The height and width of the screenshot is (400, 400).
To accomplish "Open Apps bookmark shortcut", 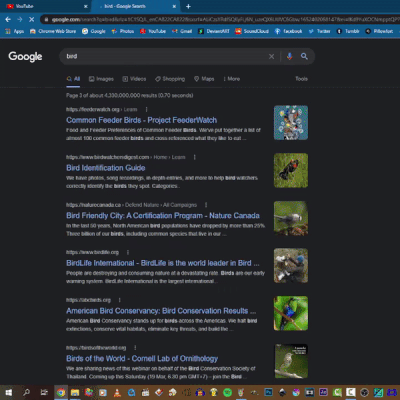I will [15, 31].
